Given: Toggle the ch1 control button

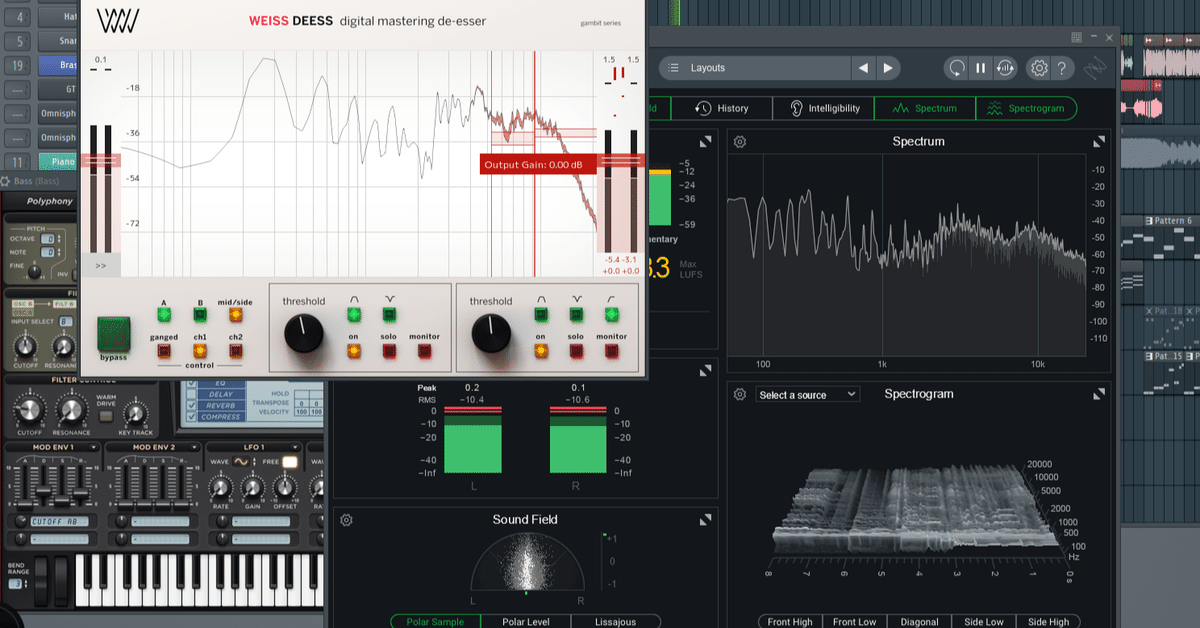Looking at the screenshot, I should point(200,351).
